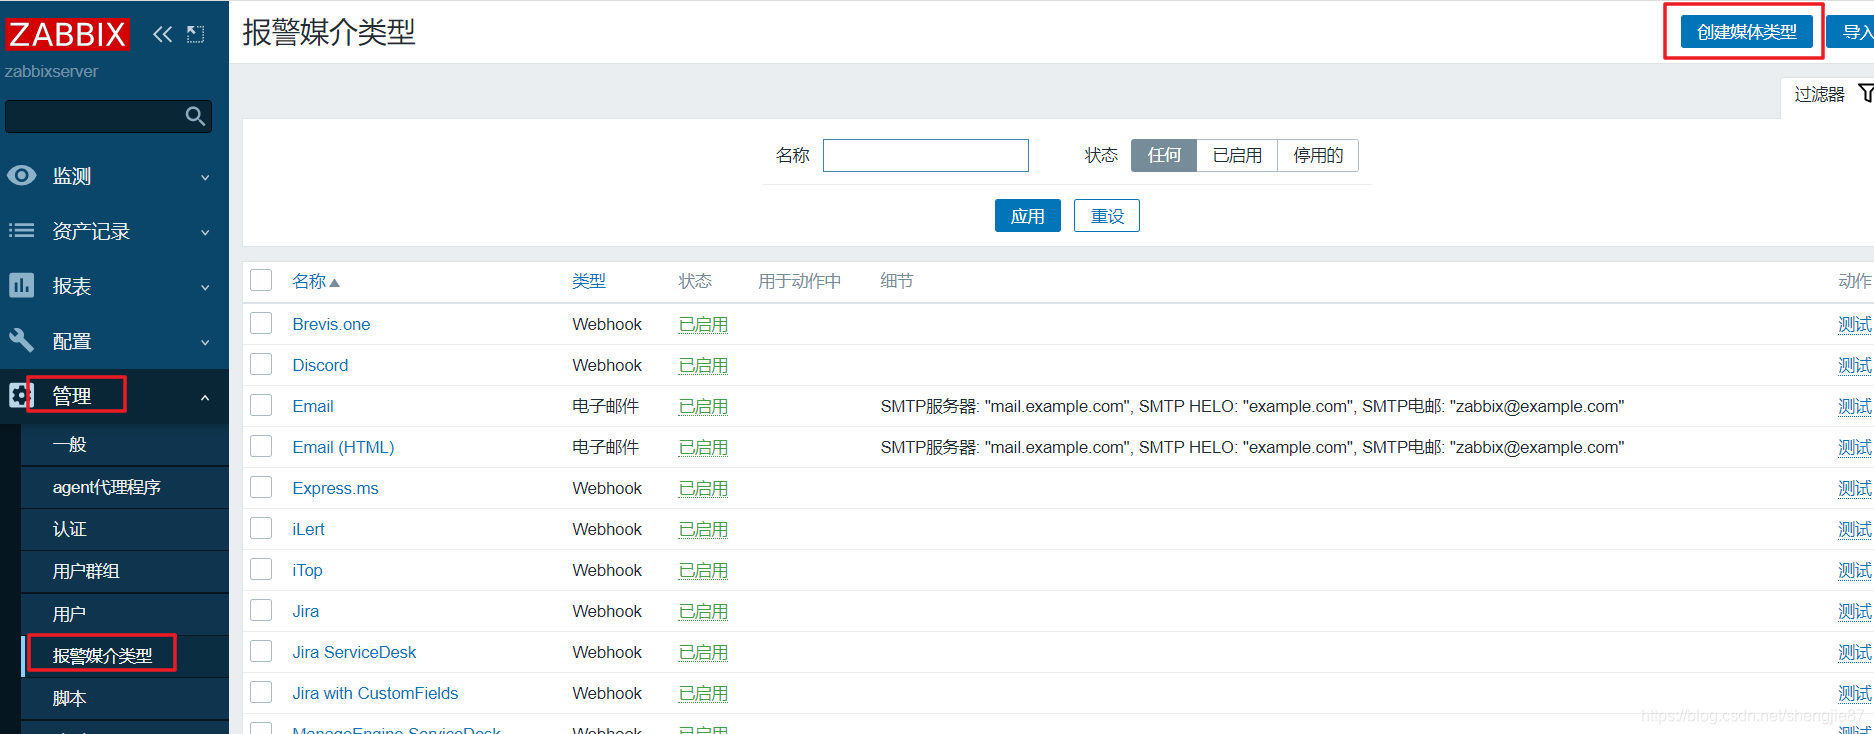Viewport: 1874px width, 734px height.
Task: Tick the select-all checkbox in the header
Action: click(261, 280)
